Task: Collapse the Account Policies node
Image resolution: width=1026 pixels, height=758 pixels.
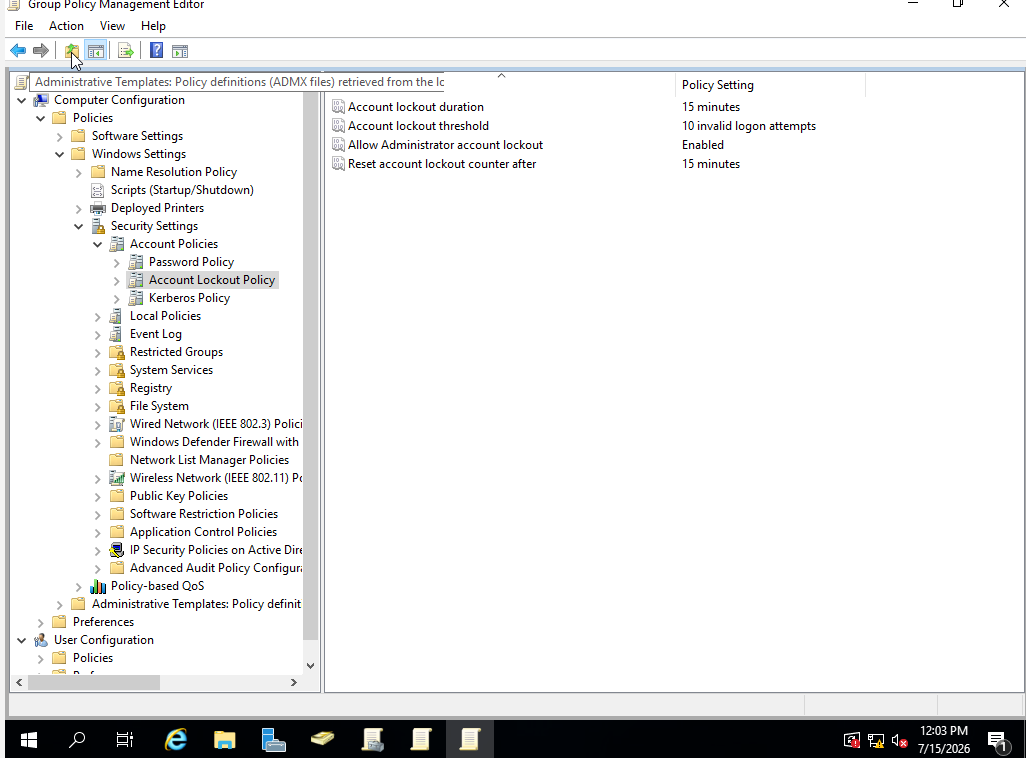Action: (97, 244)
